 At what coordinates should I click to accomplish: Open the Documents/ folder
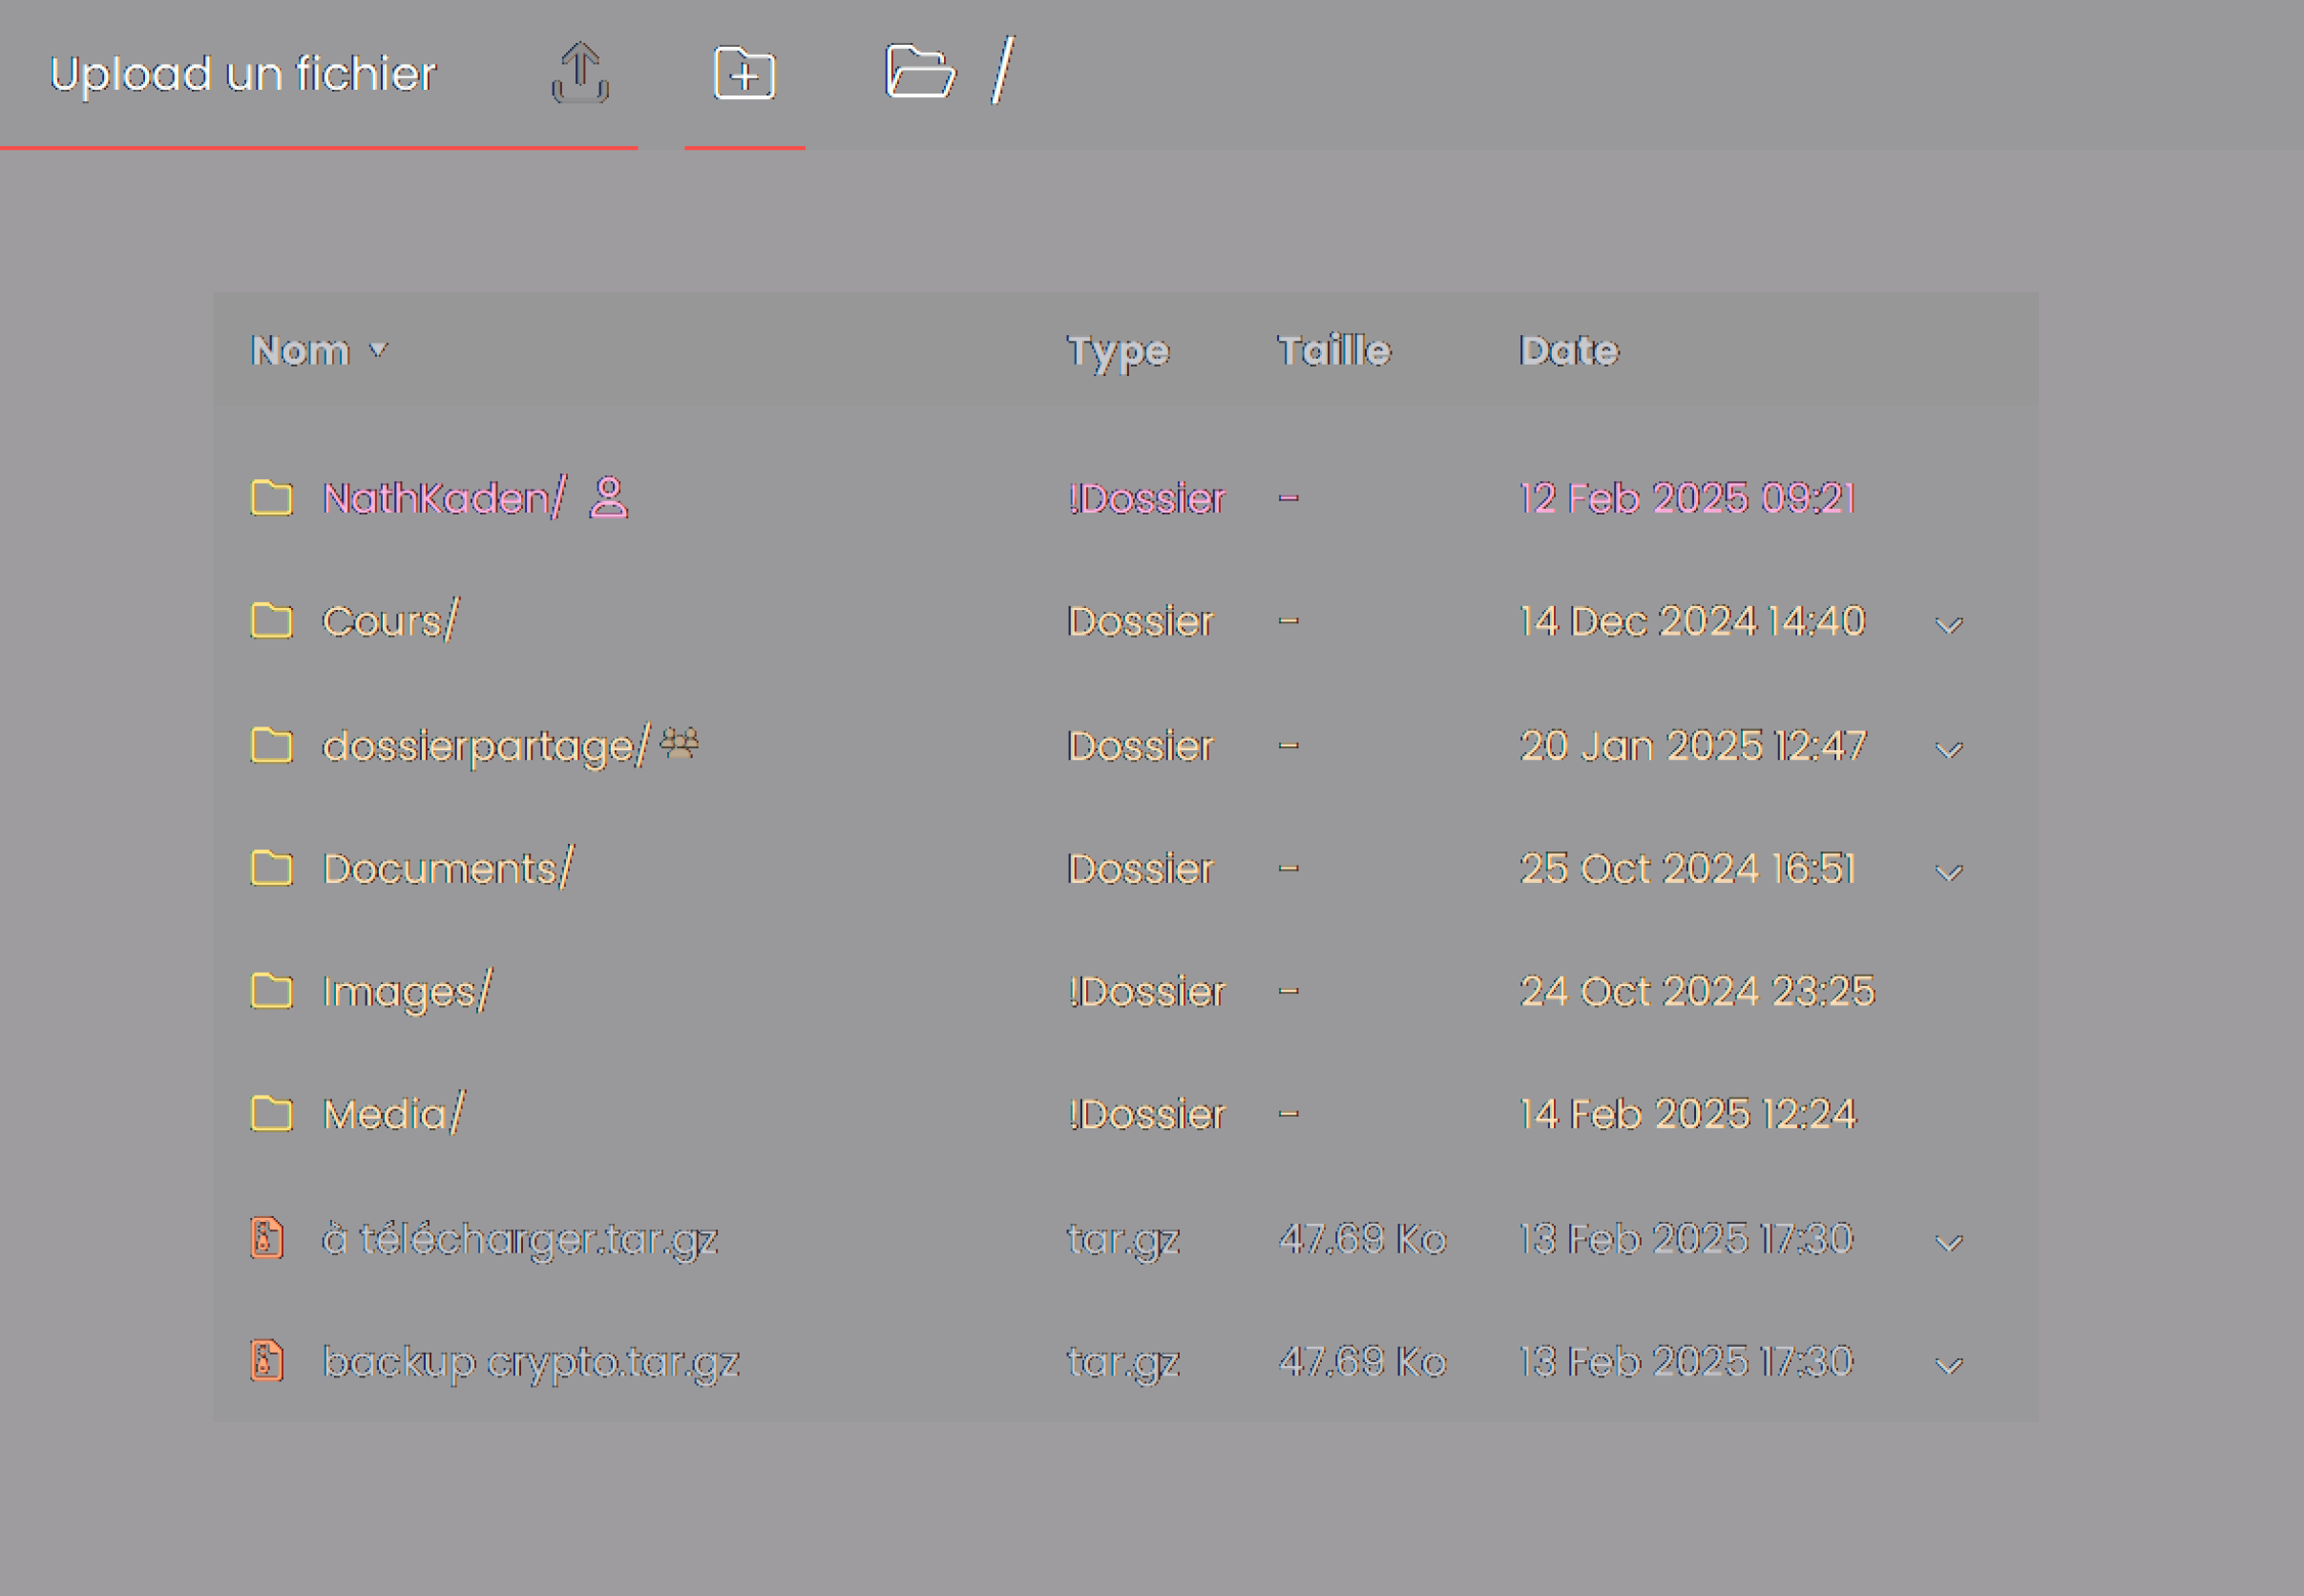pyautogui.click(x=447, y=868)
